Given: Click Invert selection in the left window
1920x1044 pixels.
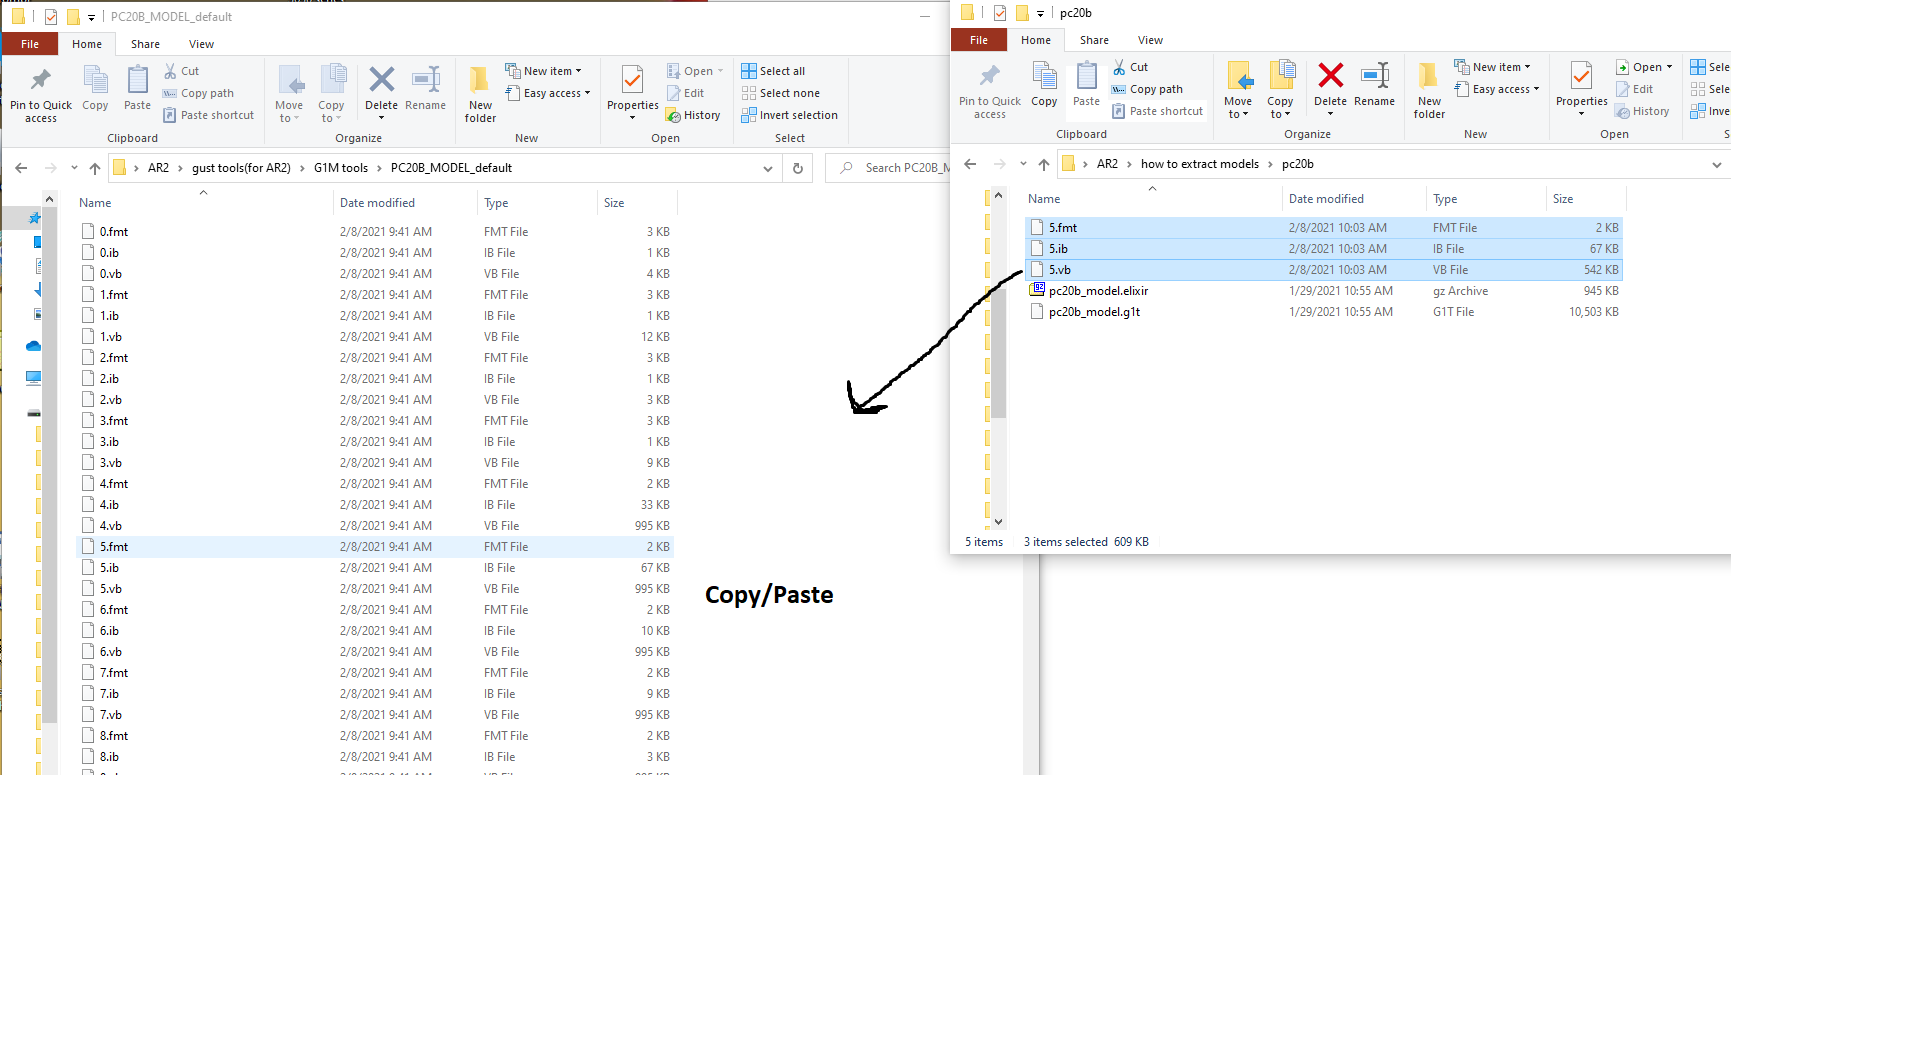Looking at the screenshot, I should coord(789,115).
